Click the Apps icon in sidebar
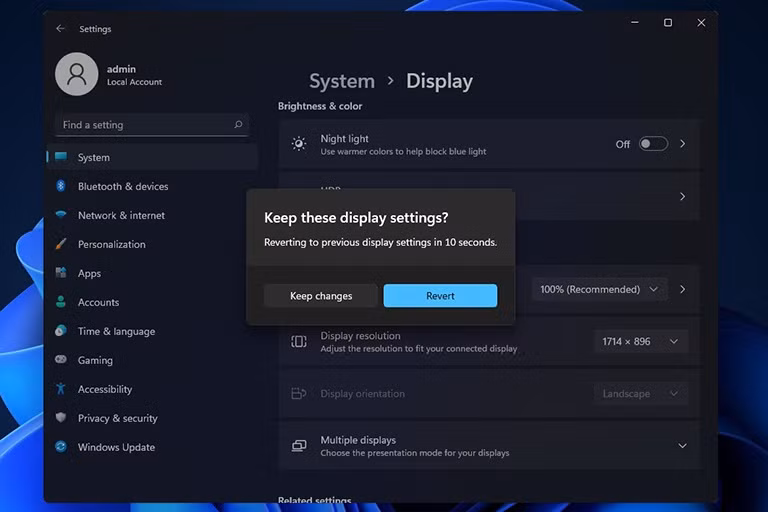768x512 pixels. (61, 272)
